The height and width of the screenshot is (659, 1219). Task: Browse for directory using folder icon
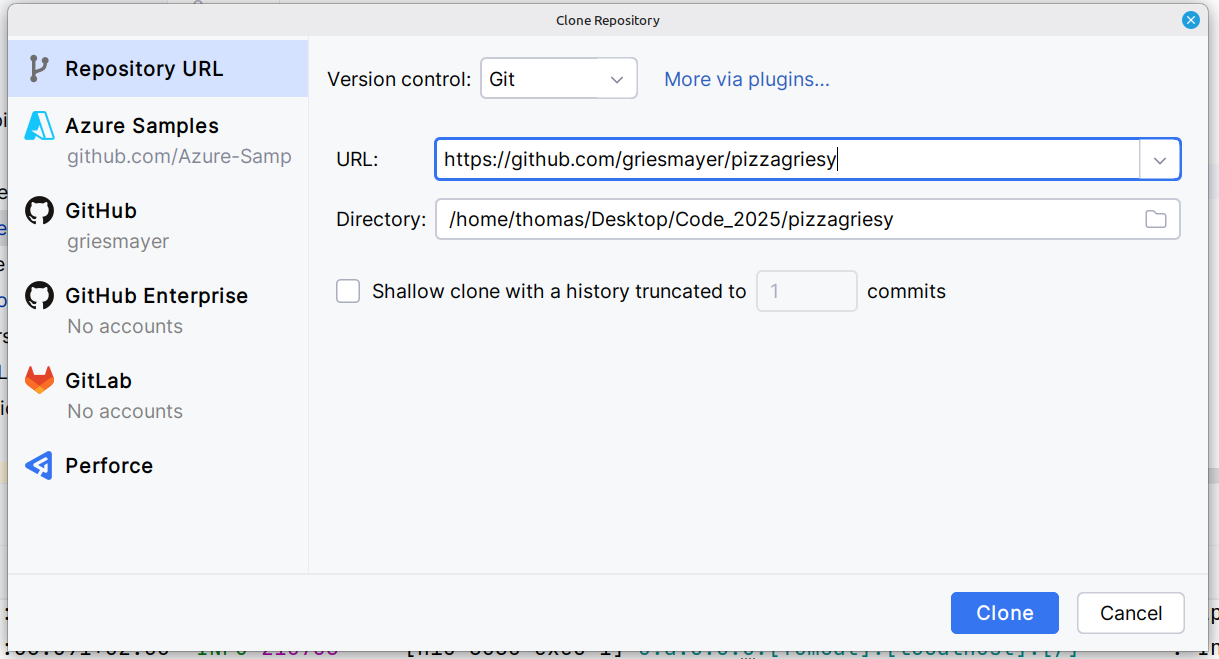[x=1156, y=220]
